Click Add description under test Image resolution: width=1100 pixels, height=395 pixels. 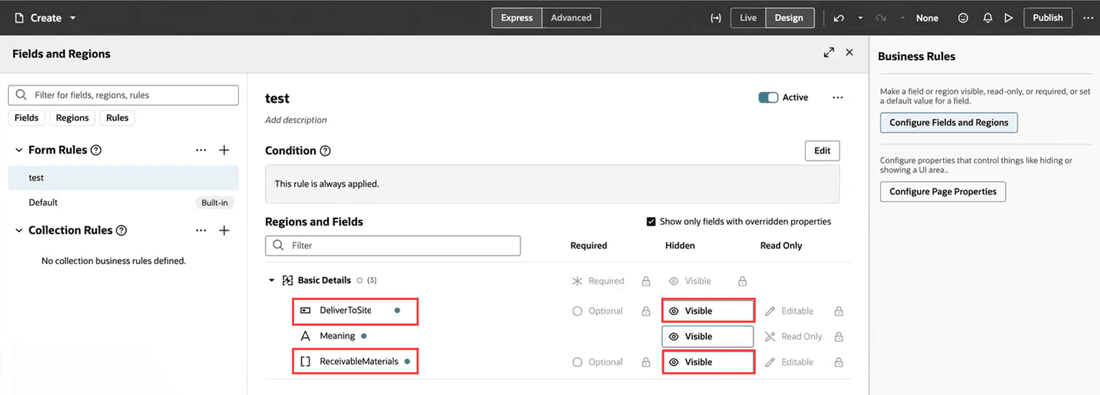coord(296,120)
